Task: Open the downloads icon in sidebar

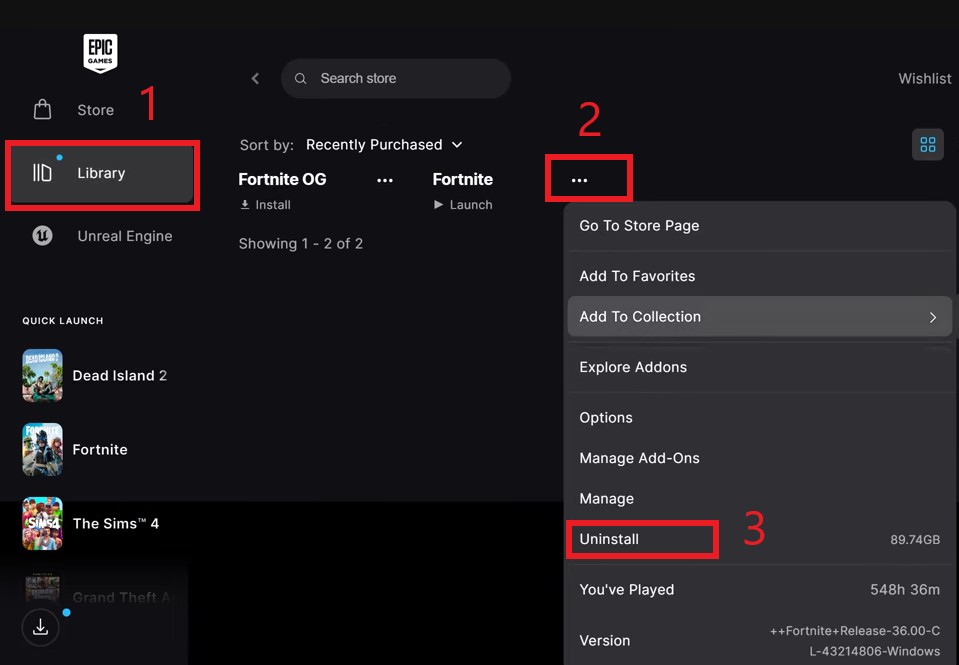Action: tap(40, 627)
